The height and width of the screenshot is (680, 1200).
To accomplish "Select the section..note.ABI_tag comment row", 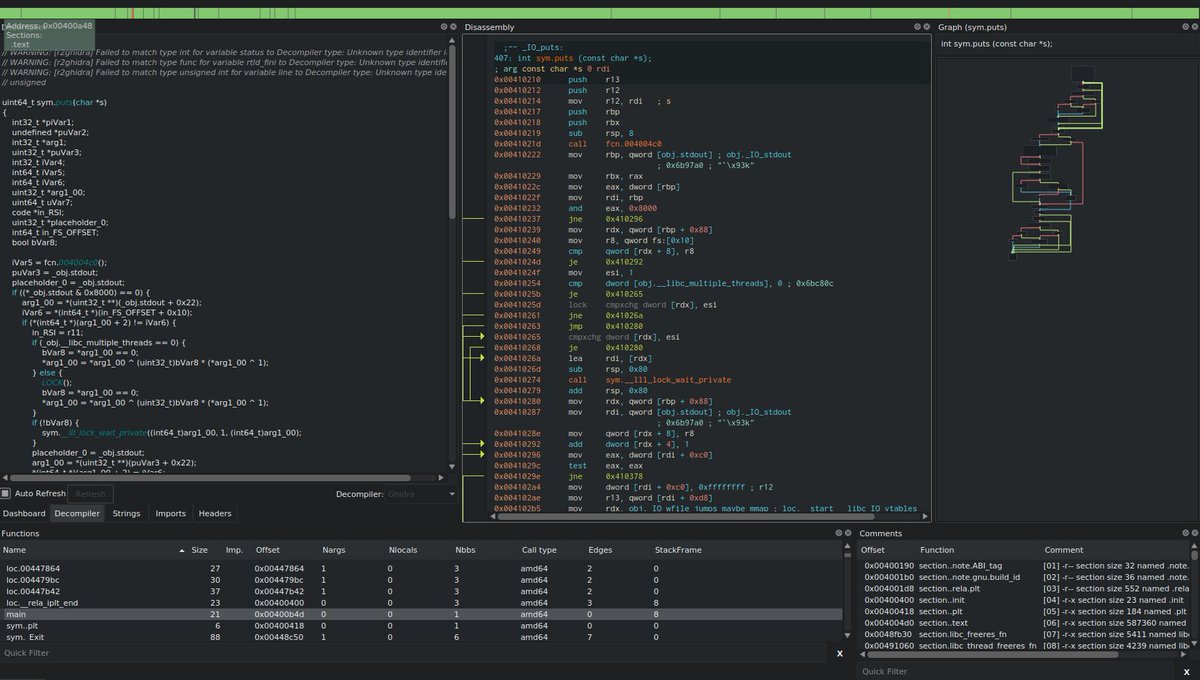I will [x=1024, y=565].
